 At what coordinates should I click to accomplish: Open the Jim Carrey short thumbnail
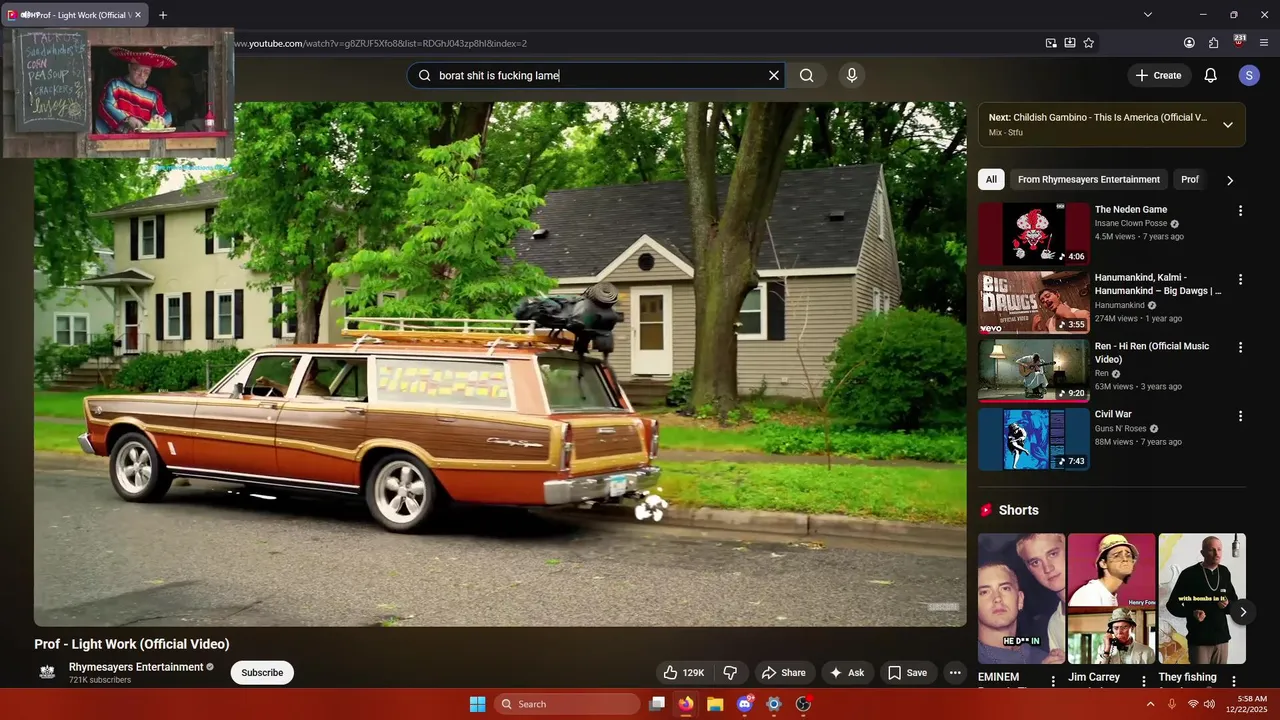click(x=1111, y=598)
